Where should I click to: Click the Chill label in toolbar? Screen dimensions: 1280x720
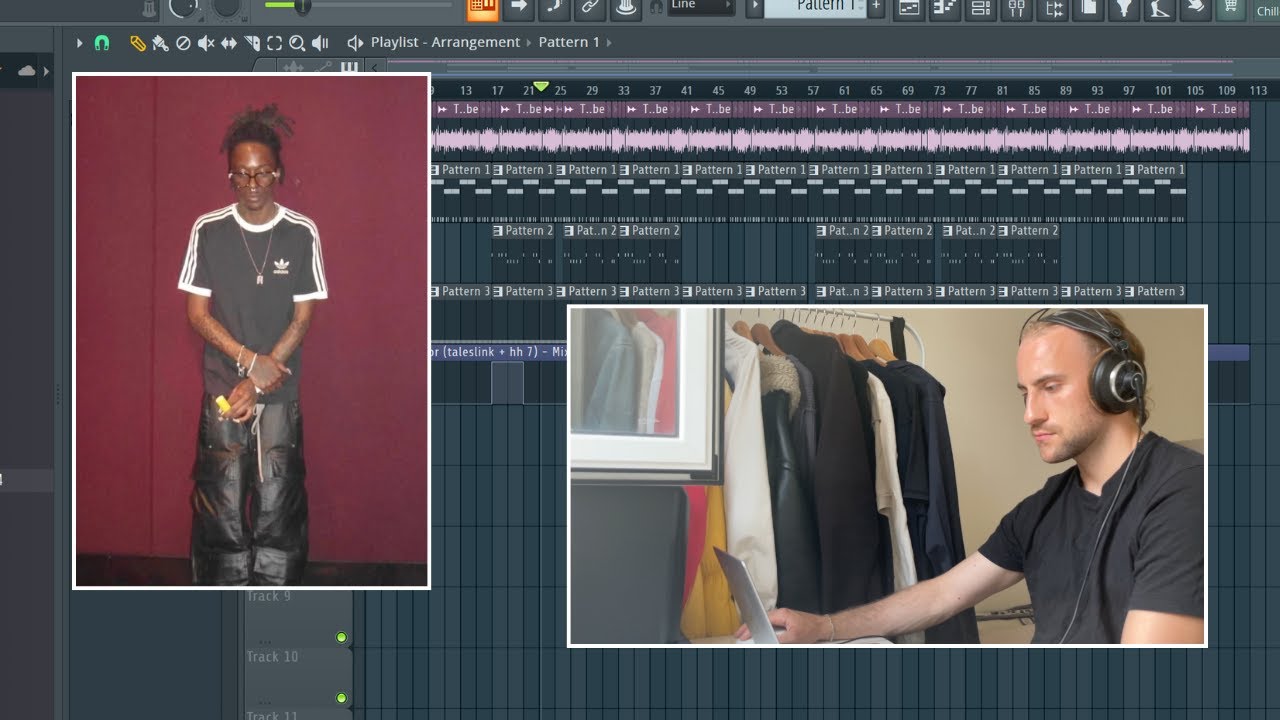pos(1267,11)
